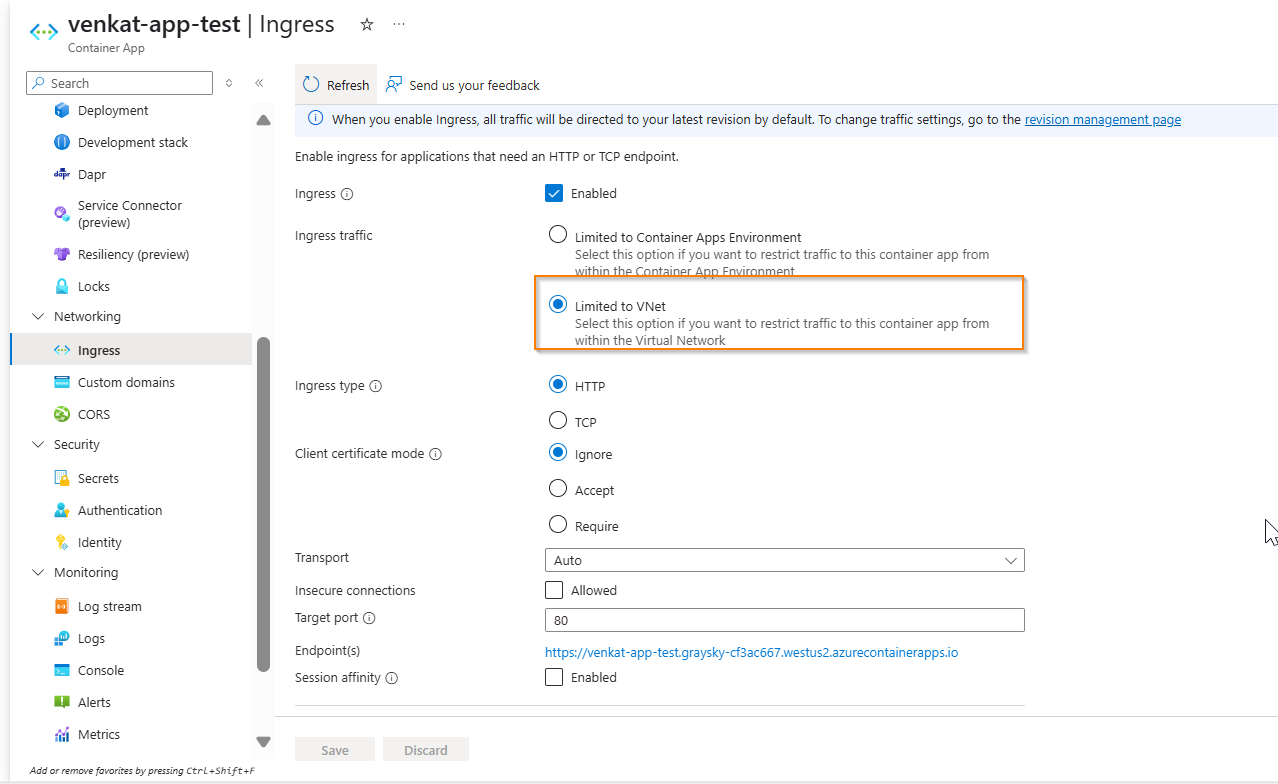Collapse the Networking section
The image size is (1278, 784).
[x=38, y=317]
